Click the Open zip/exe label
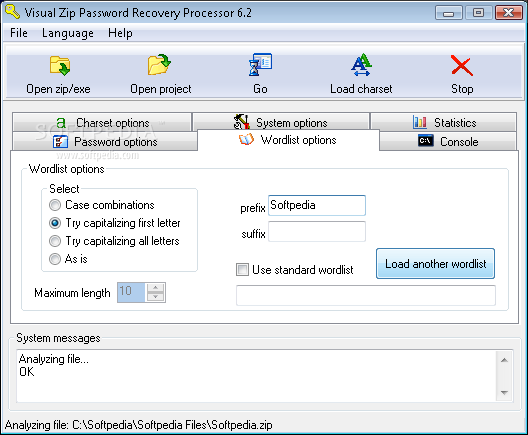Viewport: 528px width, 435px height. tap(58, 89)
